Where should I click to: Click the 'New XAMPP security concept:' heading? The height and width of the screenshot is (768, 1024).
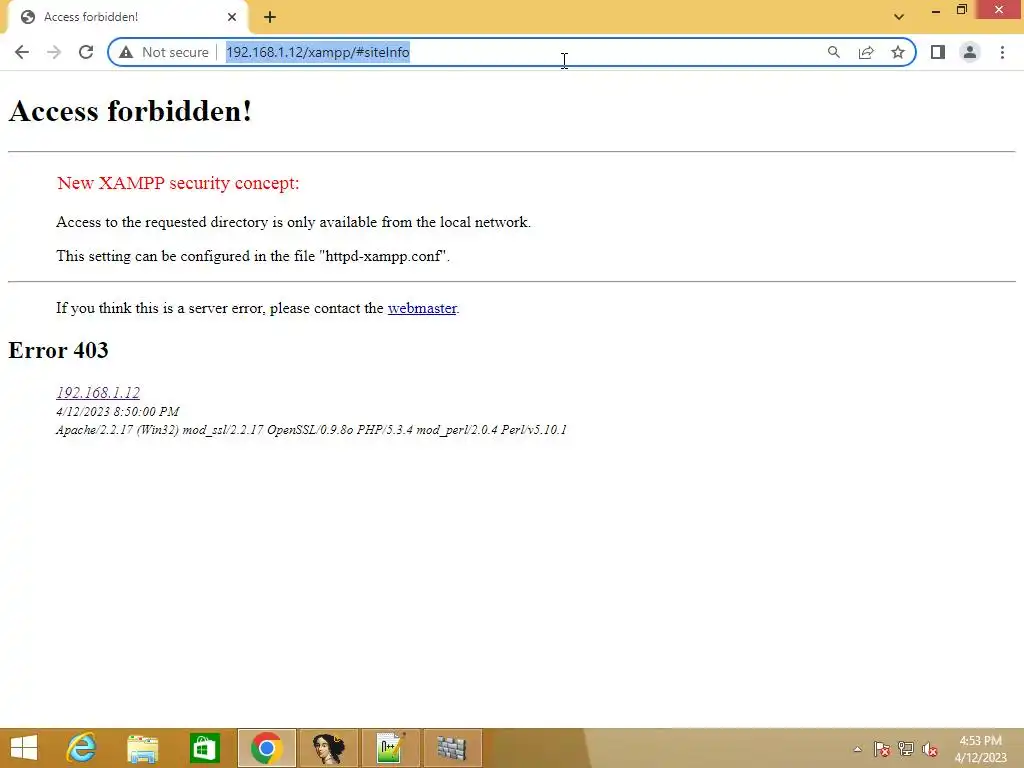tap(178, 184)
